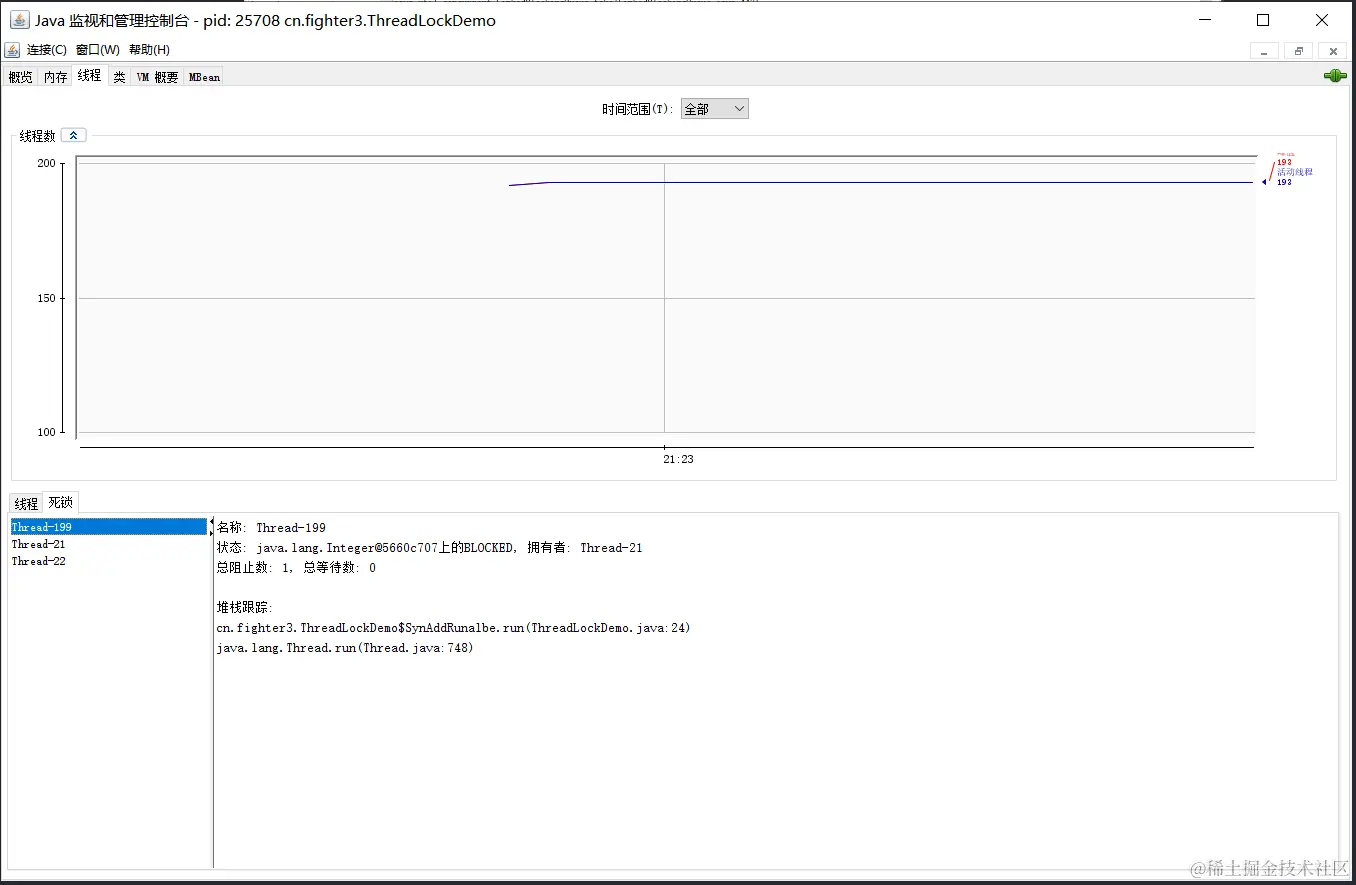Click the 活动线程 legend label
1356x885 pixels.
coord(1294,172)
